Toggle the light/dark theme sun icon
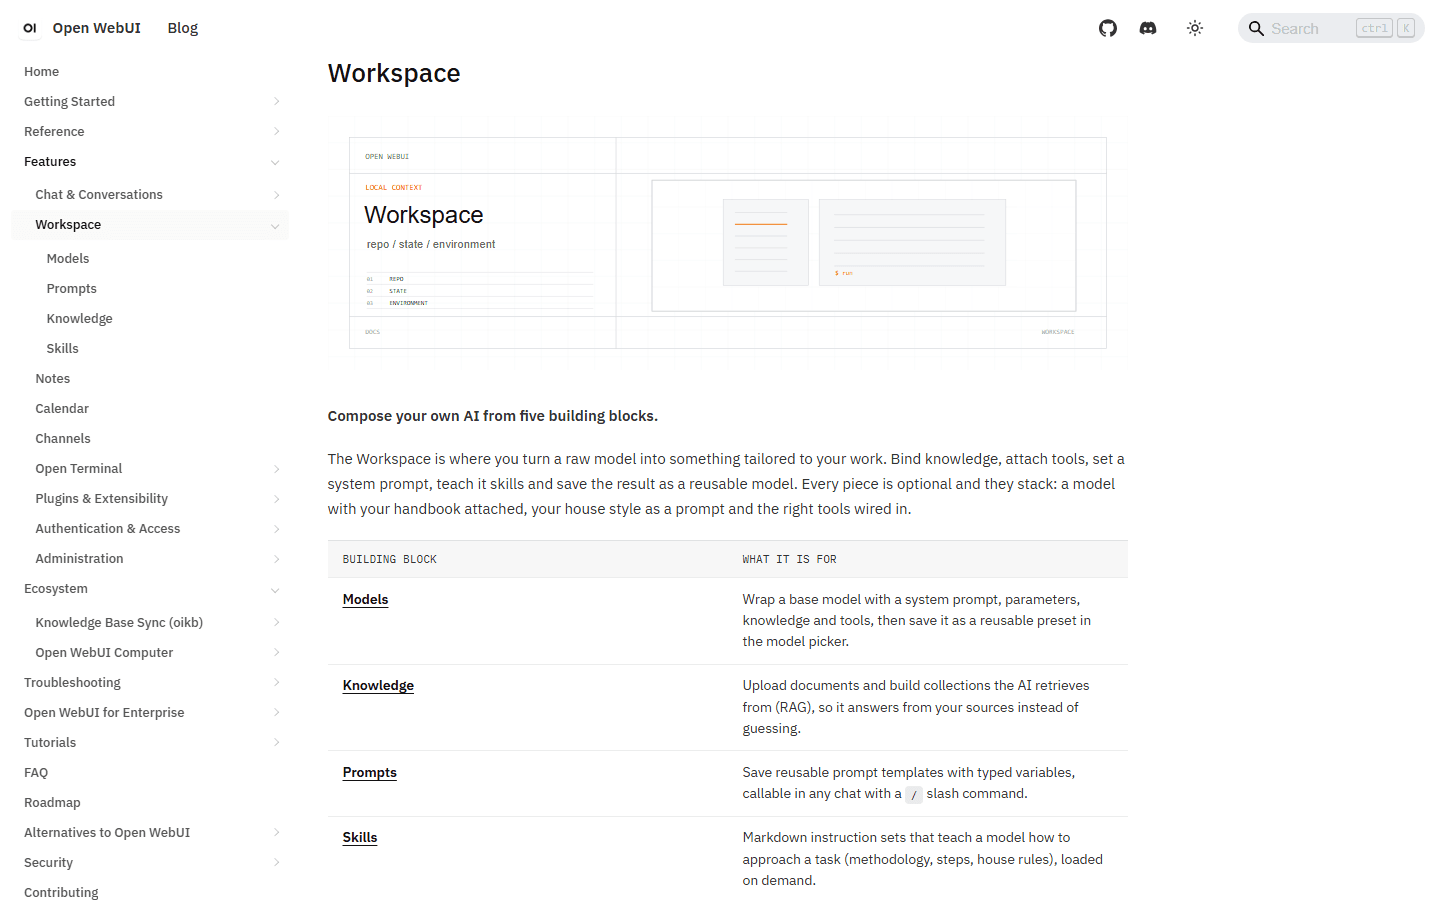 point(1195,28)
